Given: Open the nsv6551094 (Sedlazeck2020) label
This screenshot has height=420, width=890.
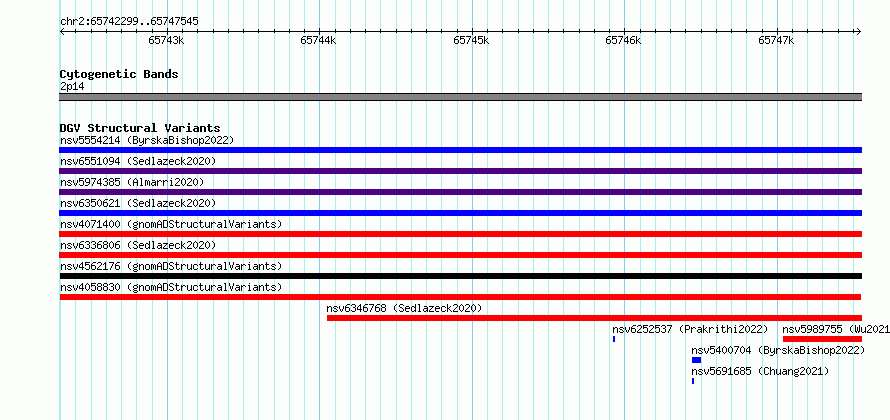Looking at the screenshot, I should 138,161.
